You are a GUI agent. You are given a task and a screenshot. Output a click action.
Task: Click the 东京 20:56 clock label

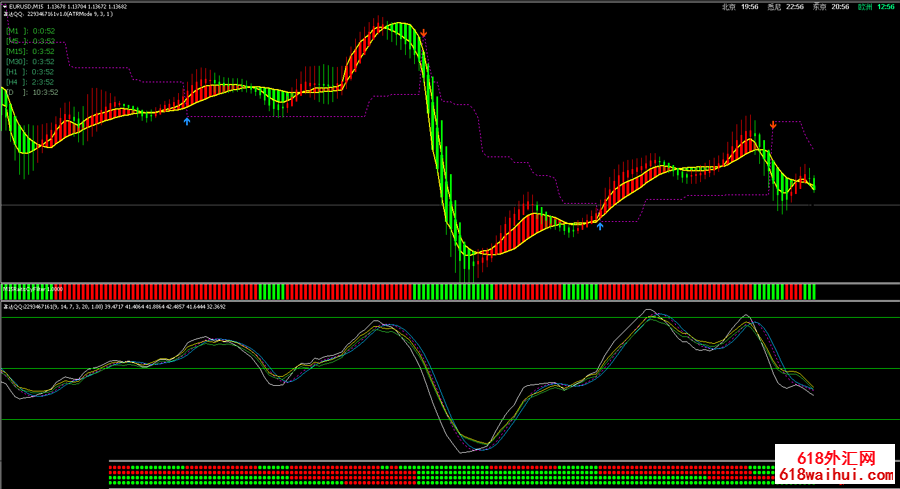click(x=831, y=7)
